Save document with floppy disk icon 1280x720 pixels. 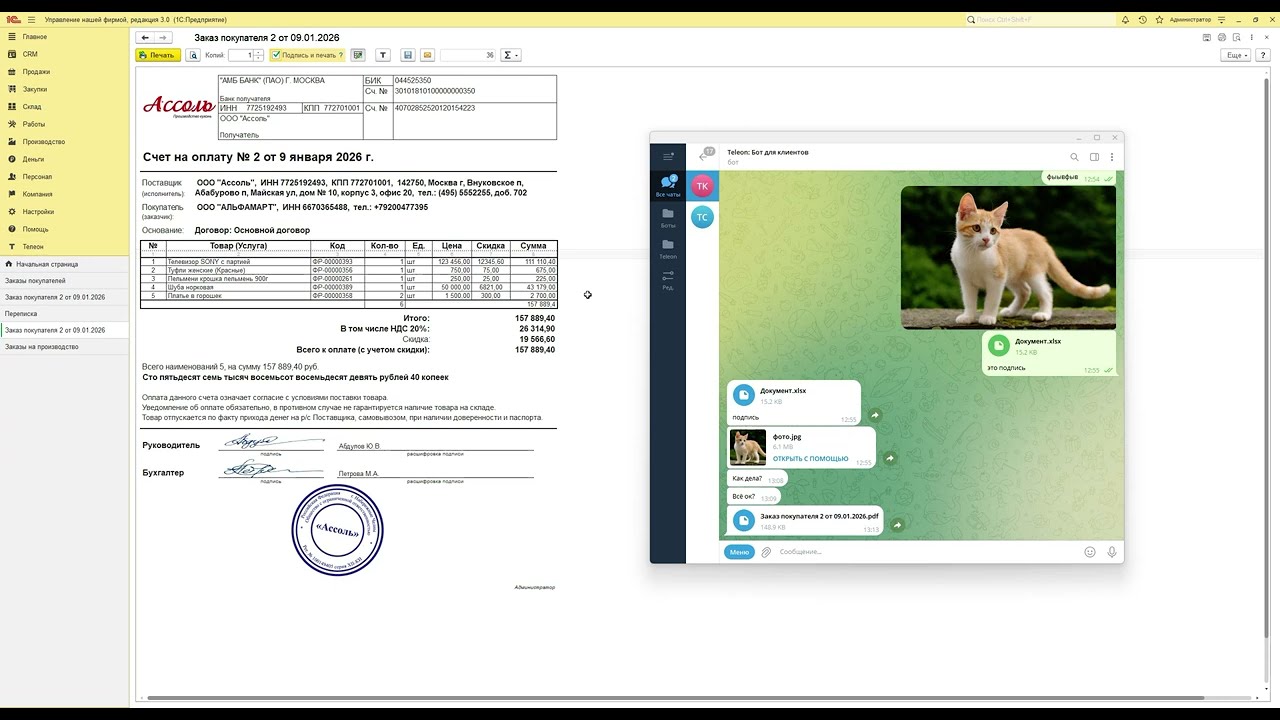407,55
